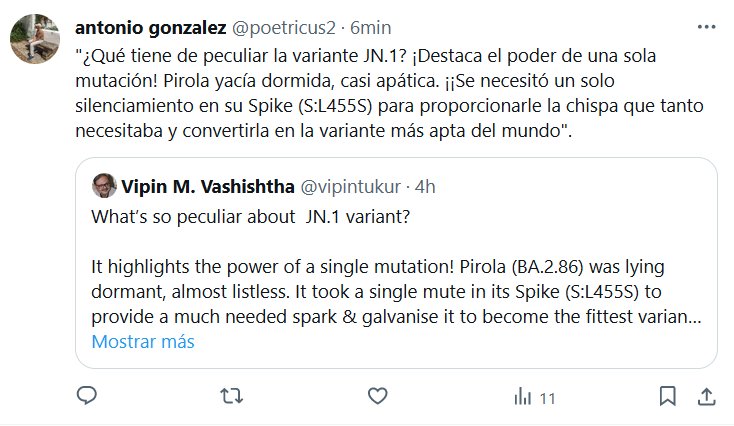Image resolution: width=734 pixels, height=426 pixels.
Task: Open the view analytics bar chart icon
Action: point(522,397)
